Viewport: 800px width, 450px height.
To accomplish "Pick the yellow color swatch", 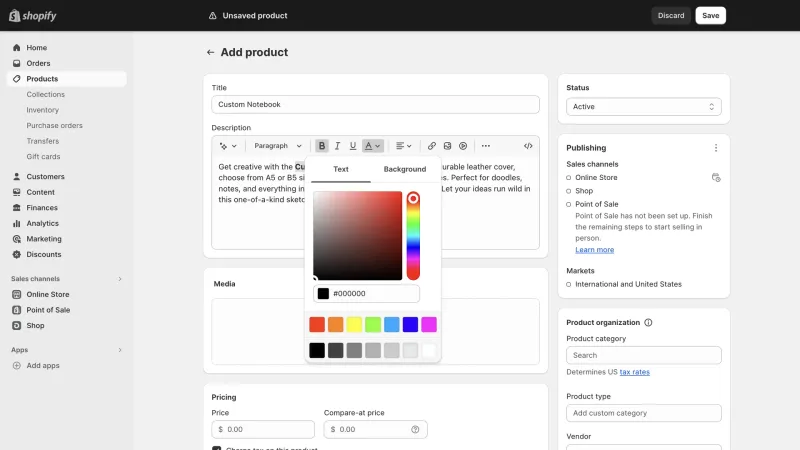I will point(354,324).
